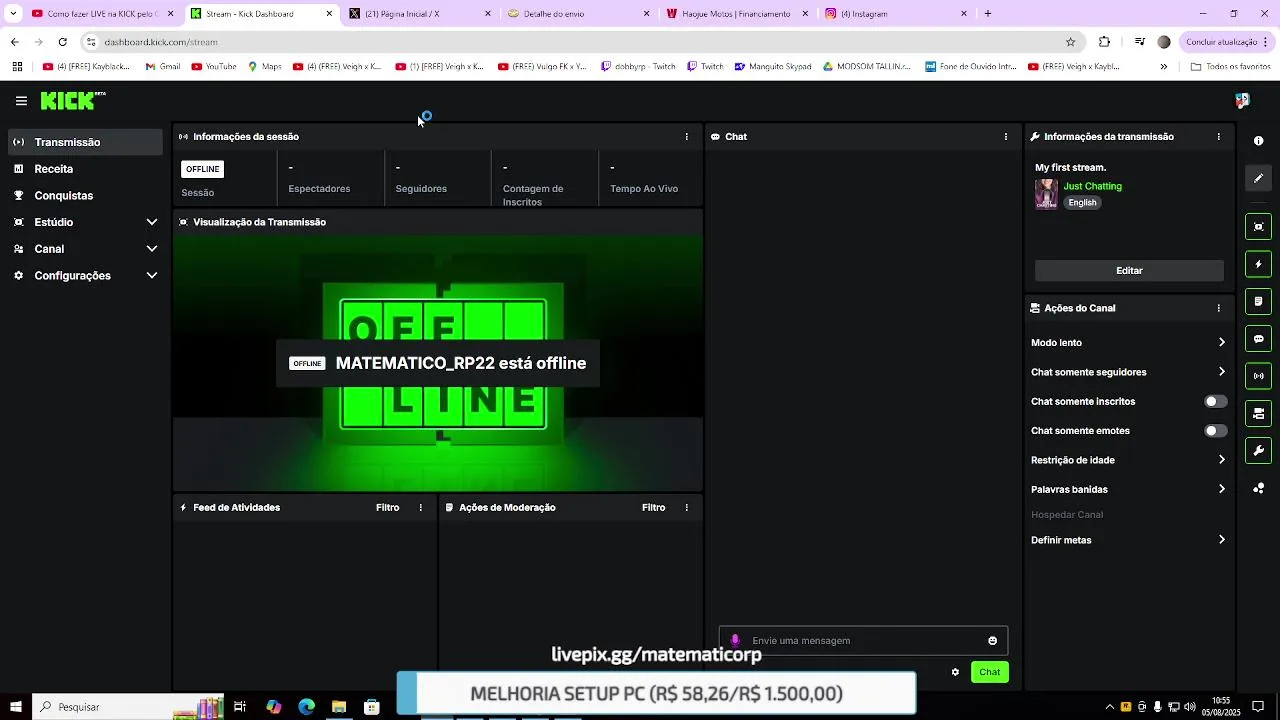
Task: Open the Windows Start menu
Action: click(x=16, y=707)
